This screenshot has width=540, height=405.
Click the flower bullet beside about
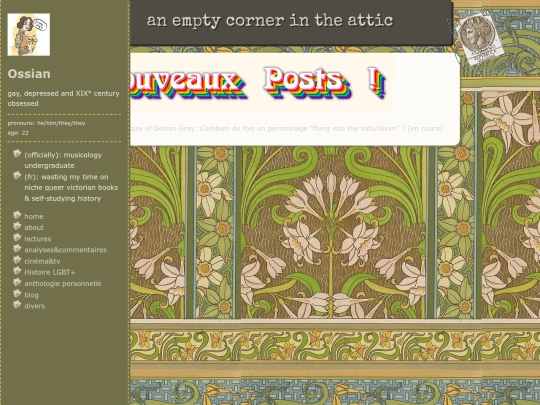pos(17,226)
